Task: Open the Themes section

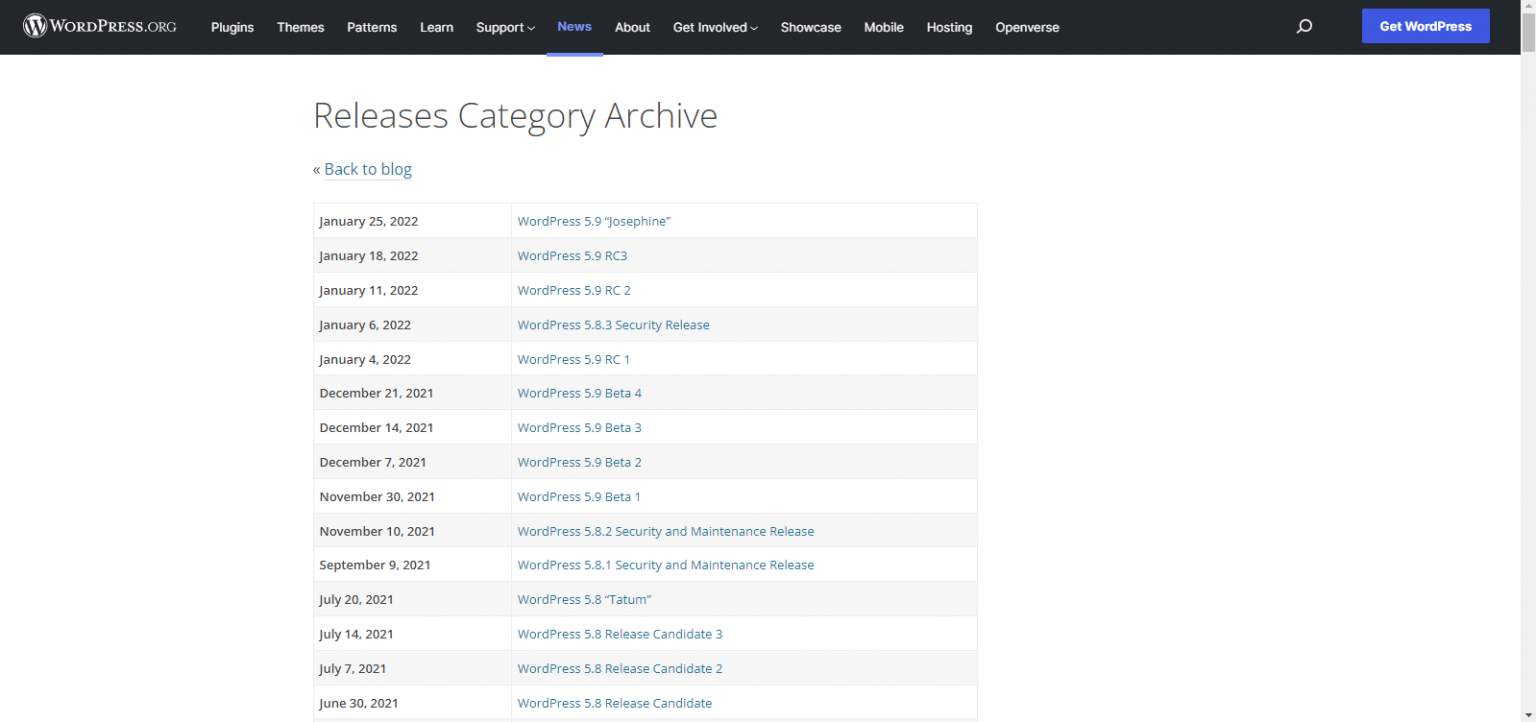Action: point(300,27)
